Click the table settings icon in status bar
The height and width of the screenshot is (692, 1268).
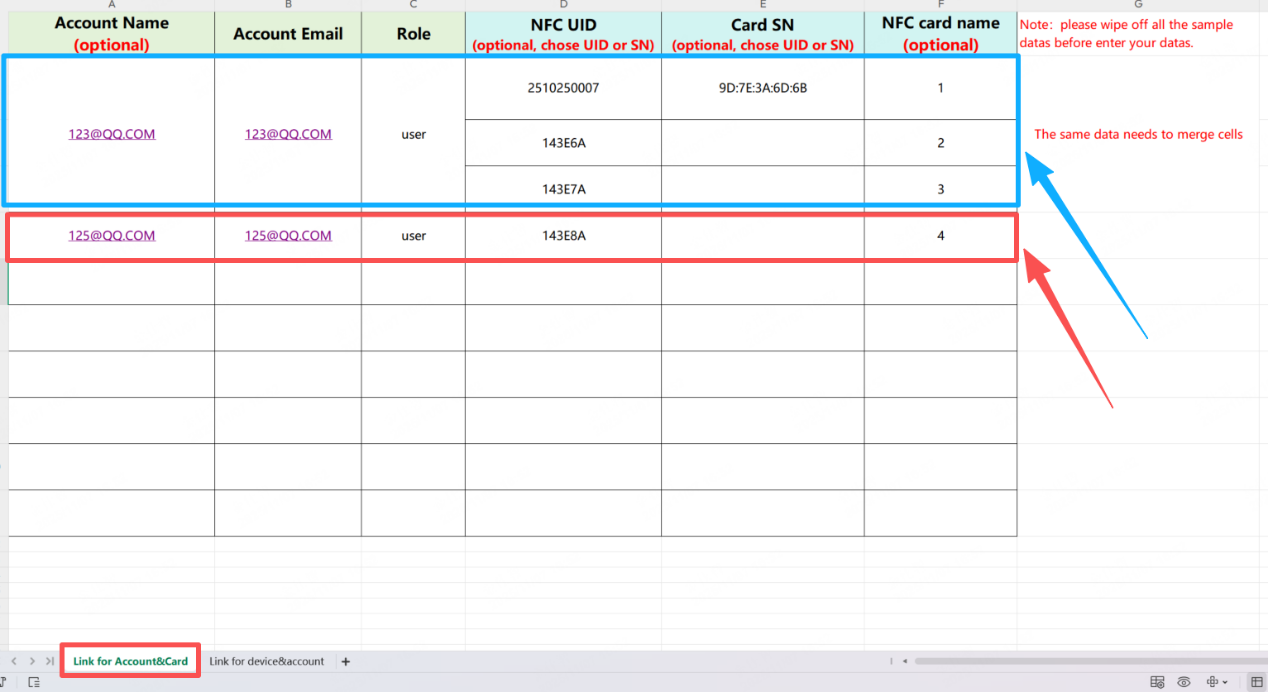click(1157, 682)
